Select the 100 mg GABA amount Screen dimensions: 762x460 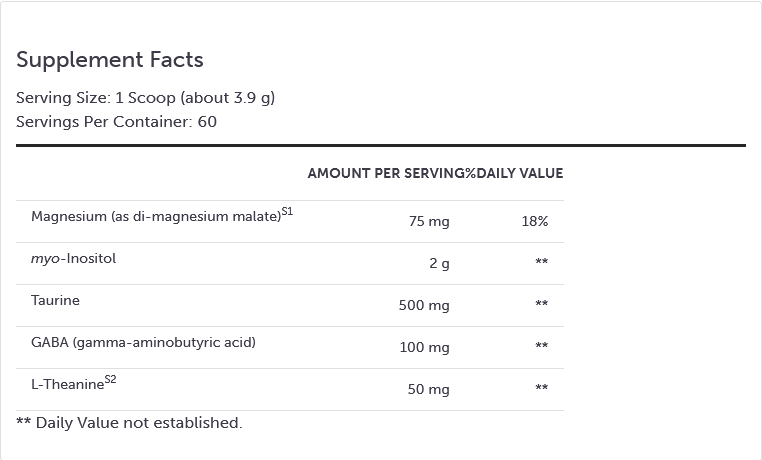pyautogui.click(x=424, y=347)
